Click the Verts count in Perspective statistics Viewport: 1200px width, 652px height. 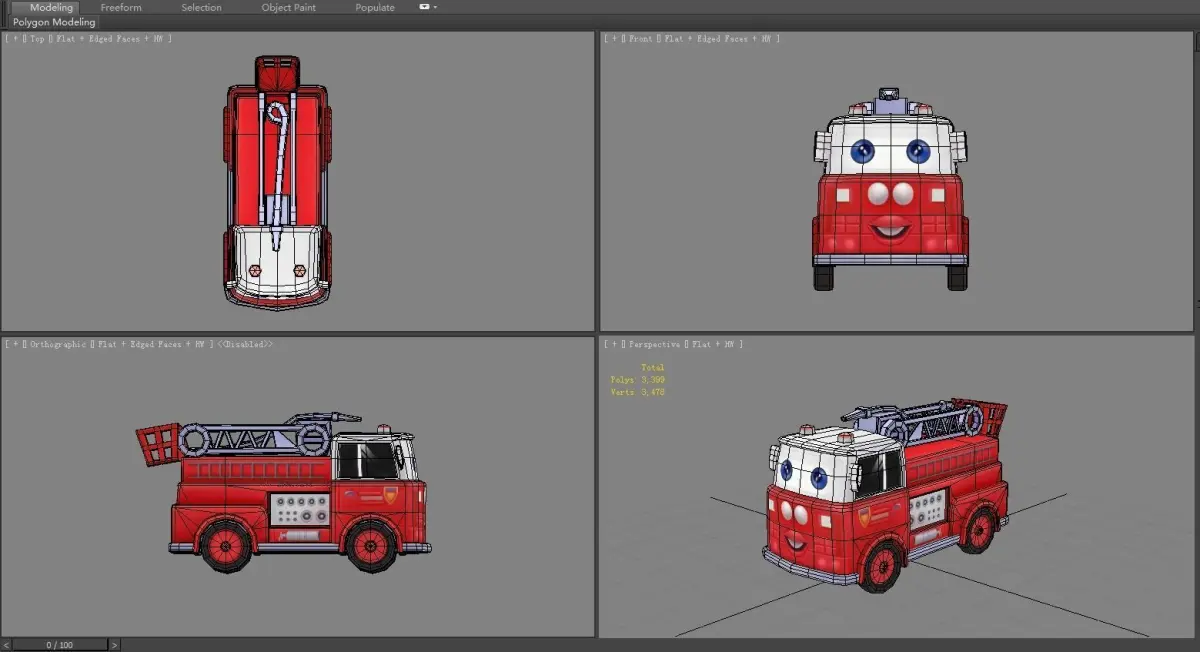(638, 392)
